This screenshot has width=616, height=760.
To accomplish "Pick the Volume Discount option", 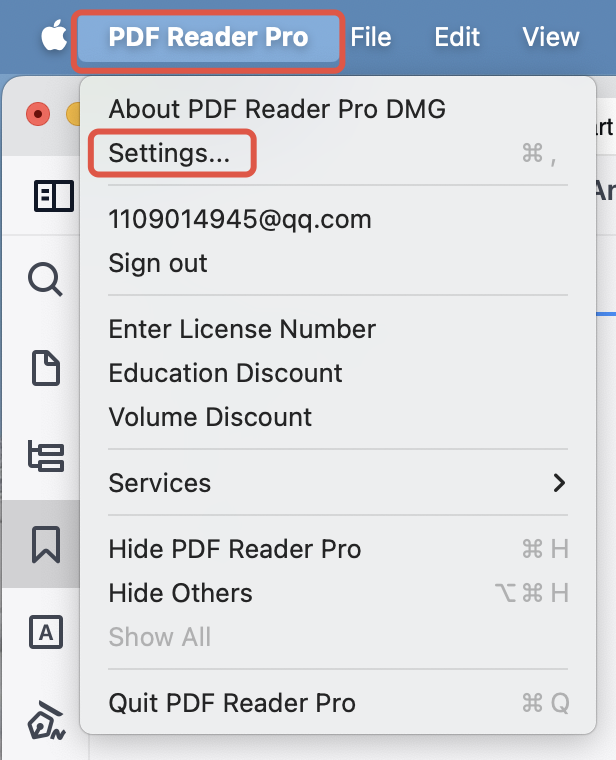I will click(x=210, y=417).
